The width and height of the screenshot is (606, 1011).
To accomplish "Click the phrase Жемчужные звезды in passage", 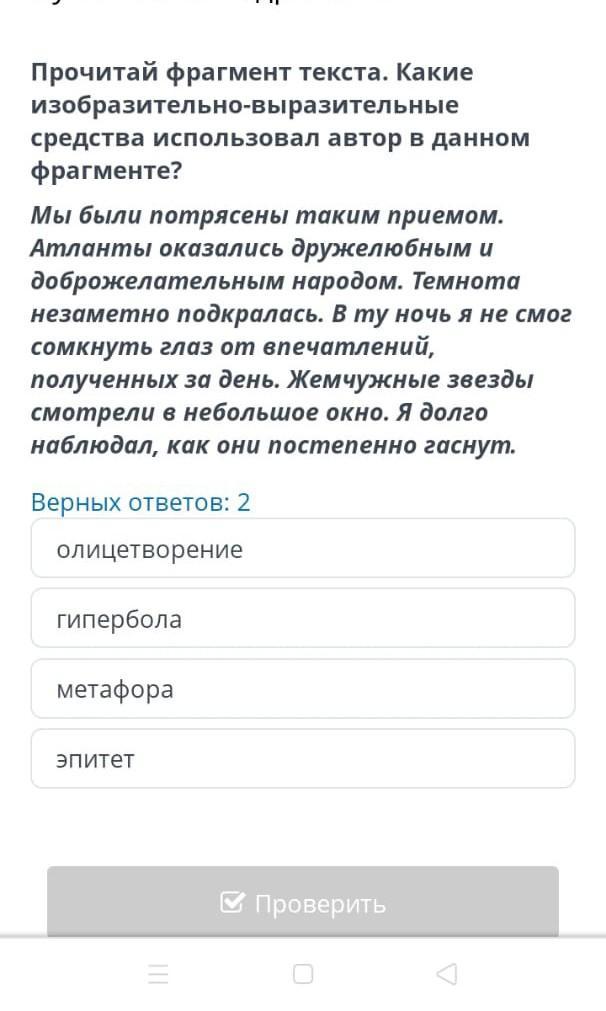I will pyautogui.click(x=411, y=379).
